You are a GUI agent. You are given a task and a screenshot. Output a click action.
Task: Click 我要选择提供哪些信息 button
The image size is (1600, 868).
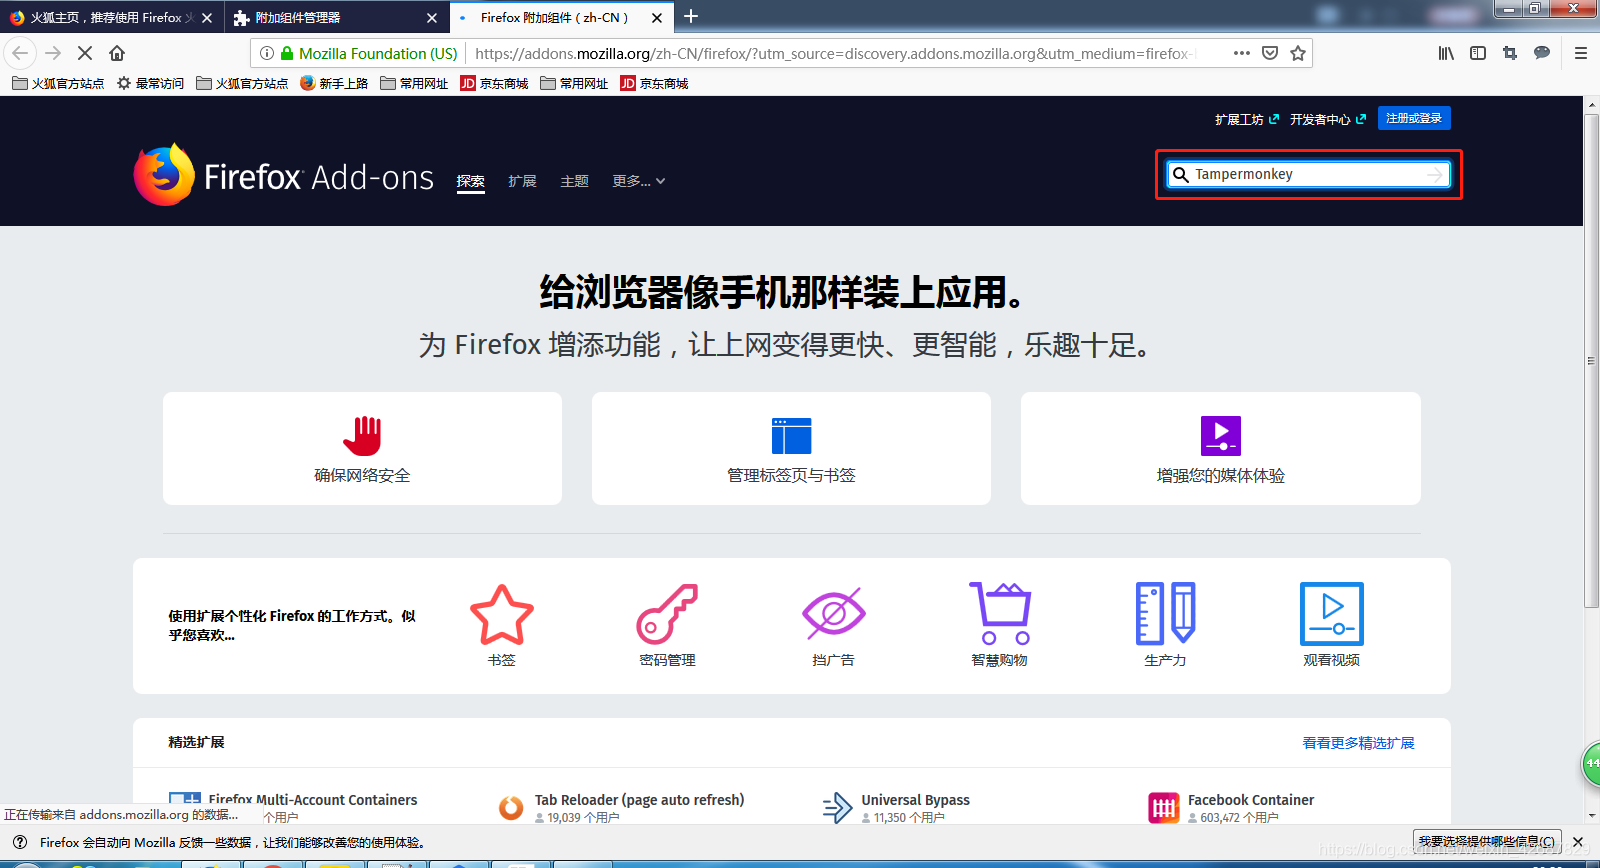pos(1487,842)
